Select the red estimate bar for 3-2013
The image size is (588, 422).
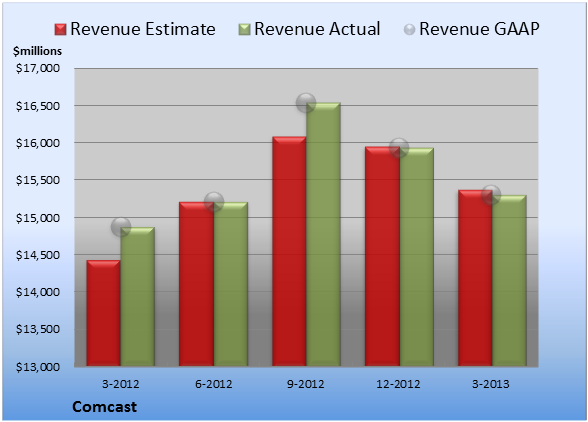point(475,278)
